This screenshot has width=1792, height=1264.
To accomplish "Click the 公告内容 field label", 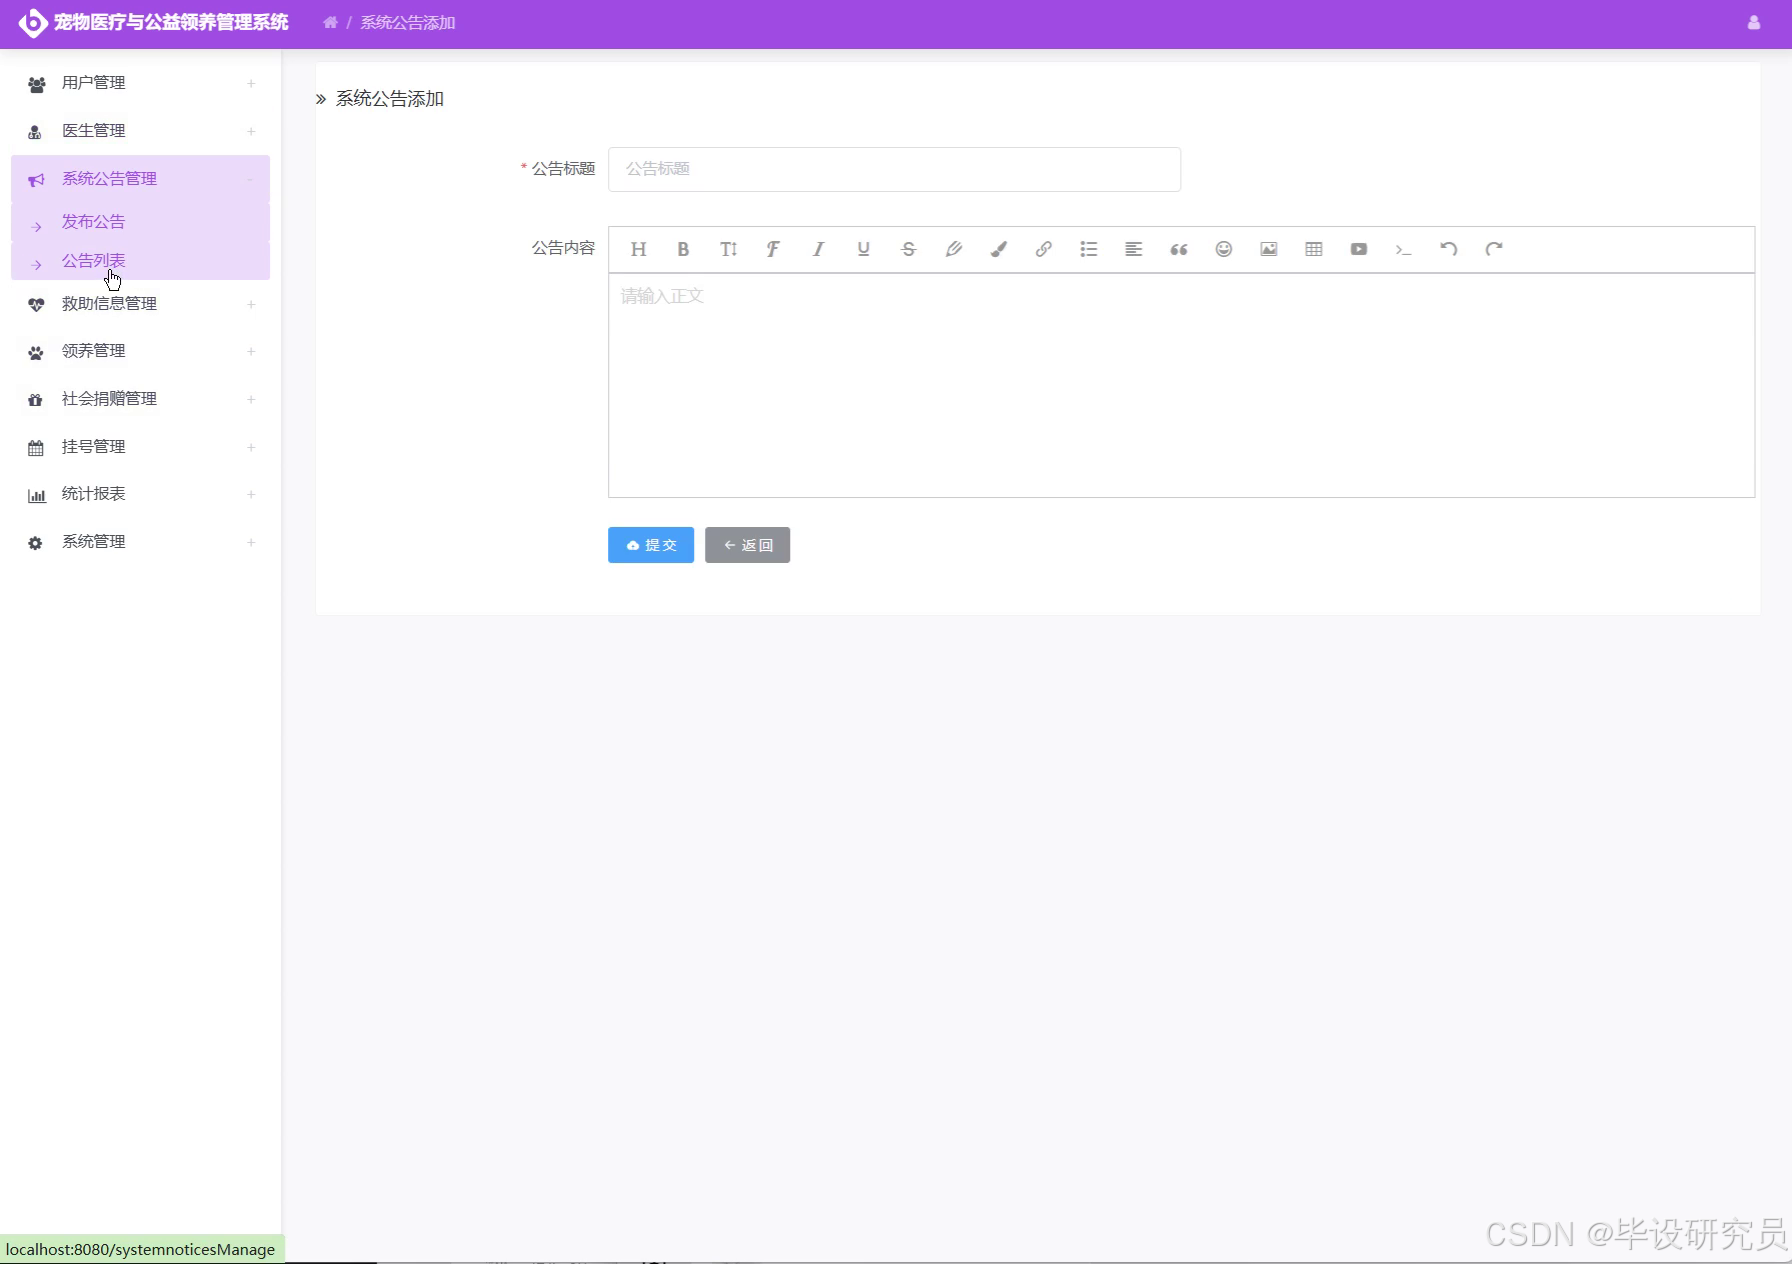I will 563,248.
